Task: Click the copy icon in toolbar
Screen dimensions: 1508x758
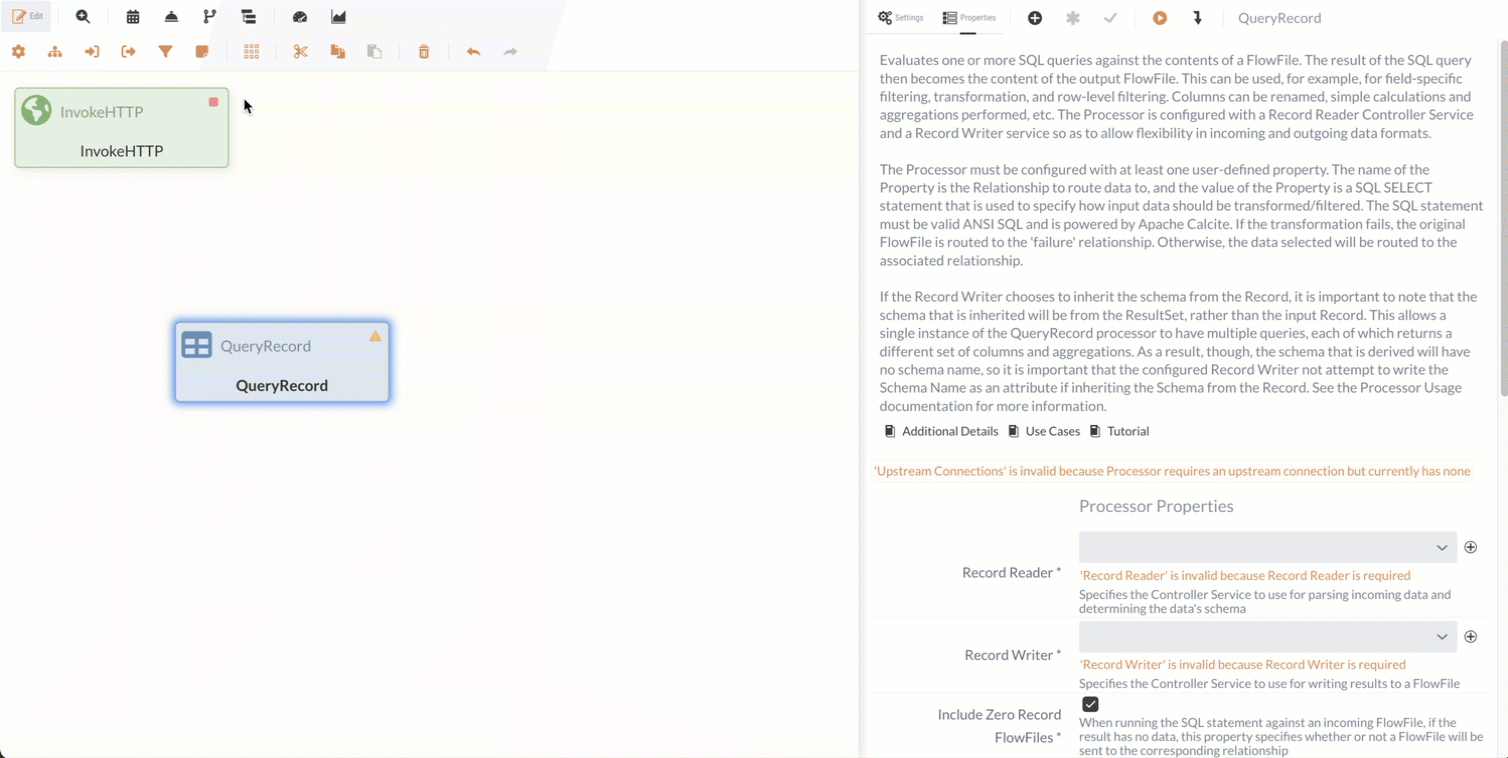Action: [x=338, y=52]
